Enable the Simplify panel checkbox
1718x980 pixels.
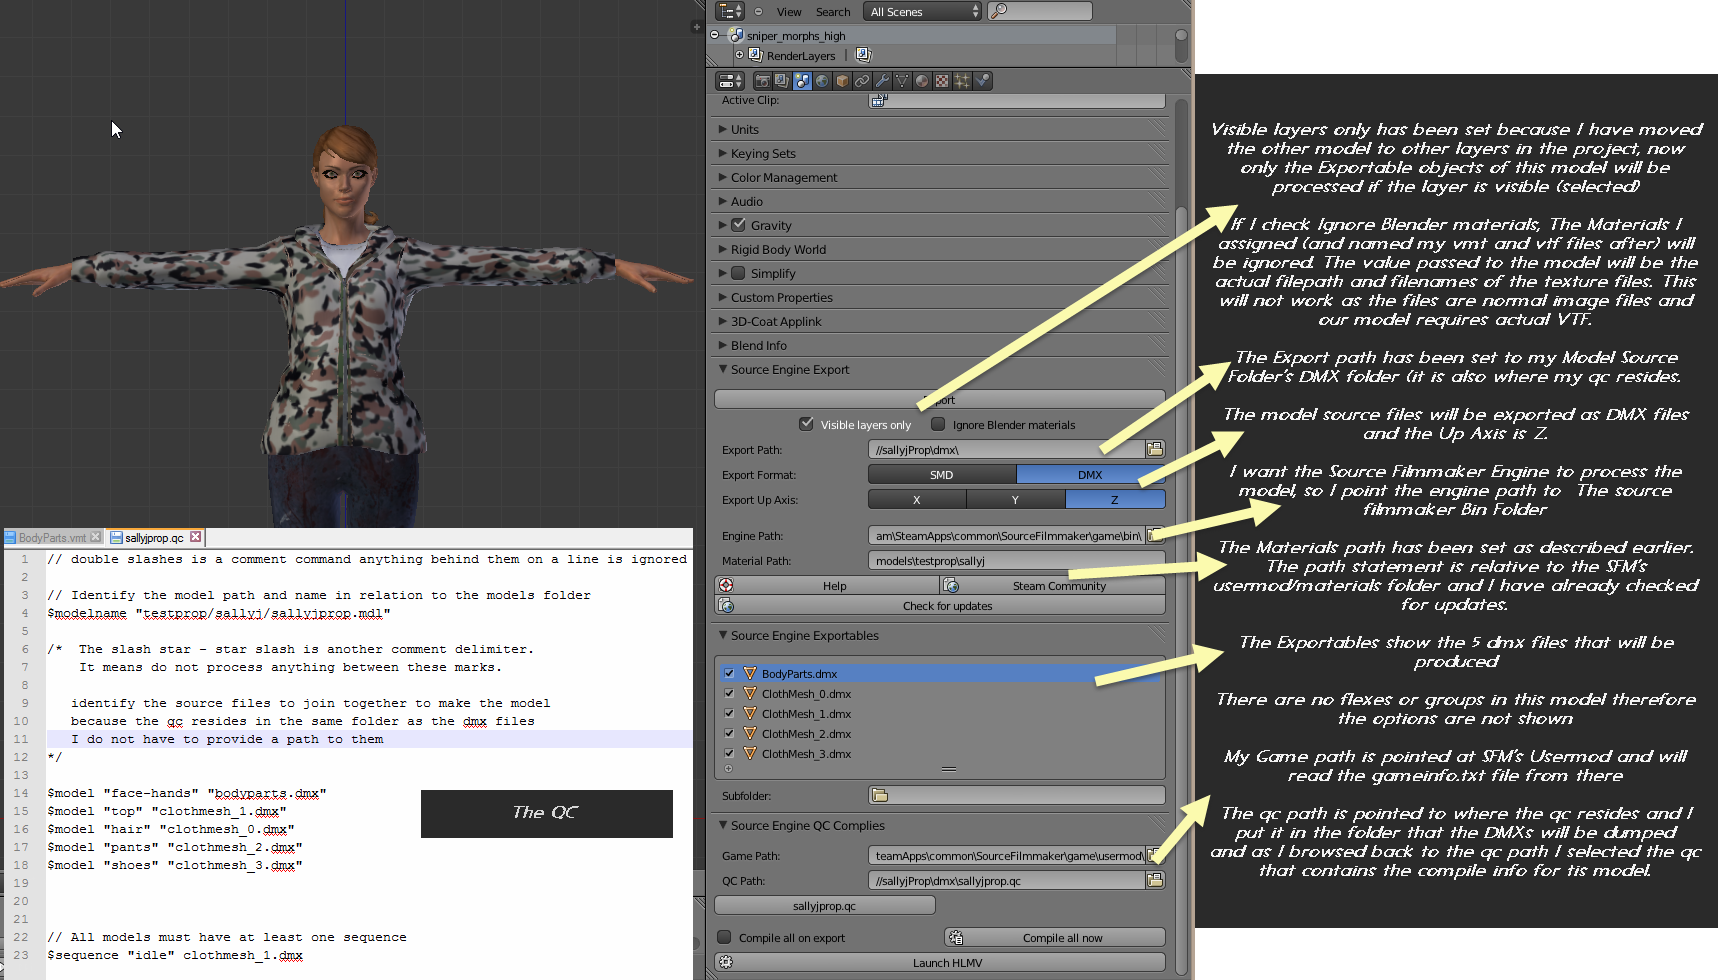(x=738, y=273)
